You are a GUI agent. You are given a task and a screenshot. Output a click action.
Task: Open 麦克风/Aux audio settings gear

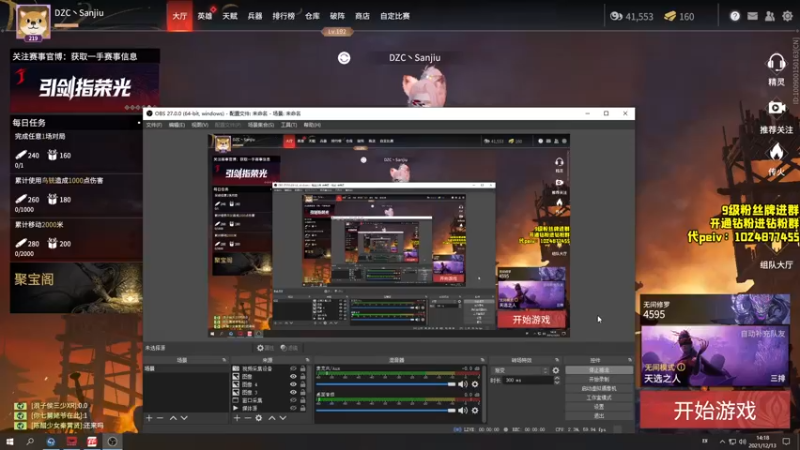(475, 384)
